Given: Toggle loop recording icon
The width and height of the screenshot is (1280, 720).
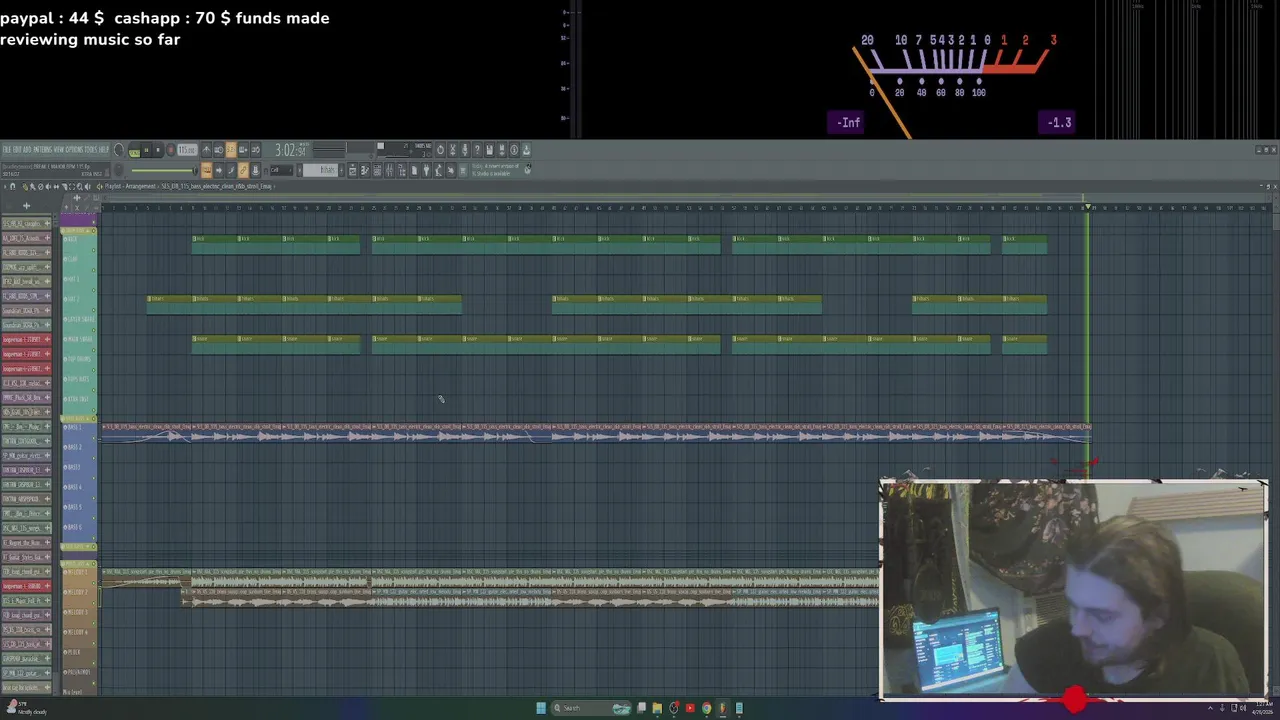Looking at the screenshot, I should [255, 149].
